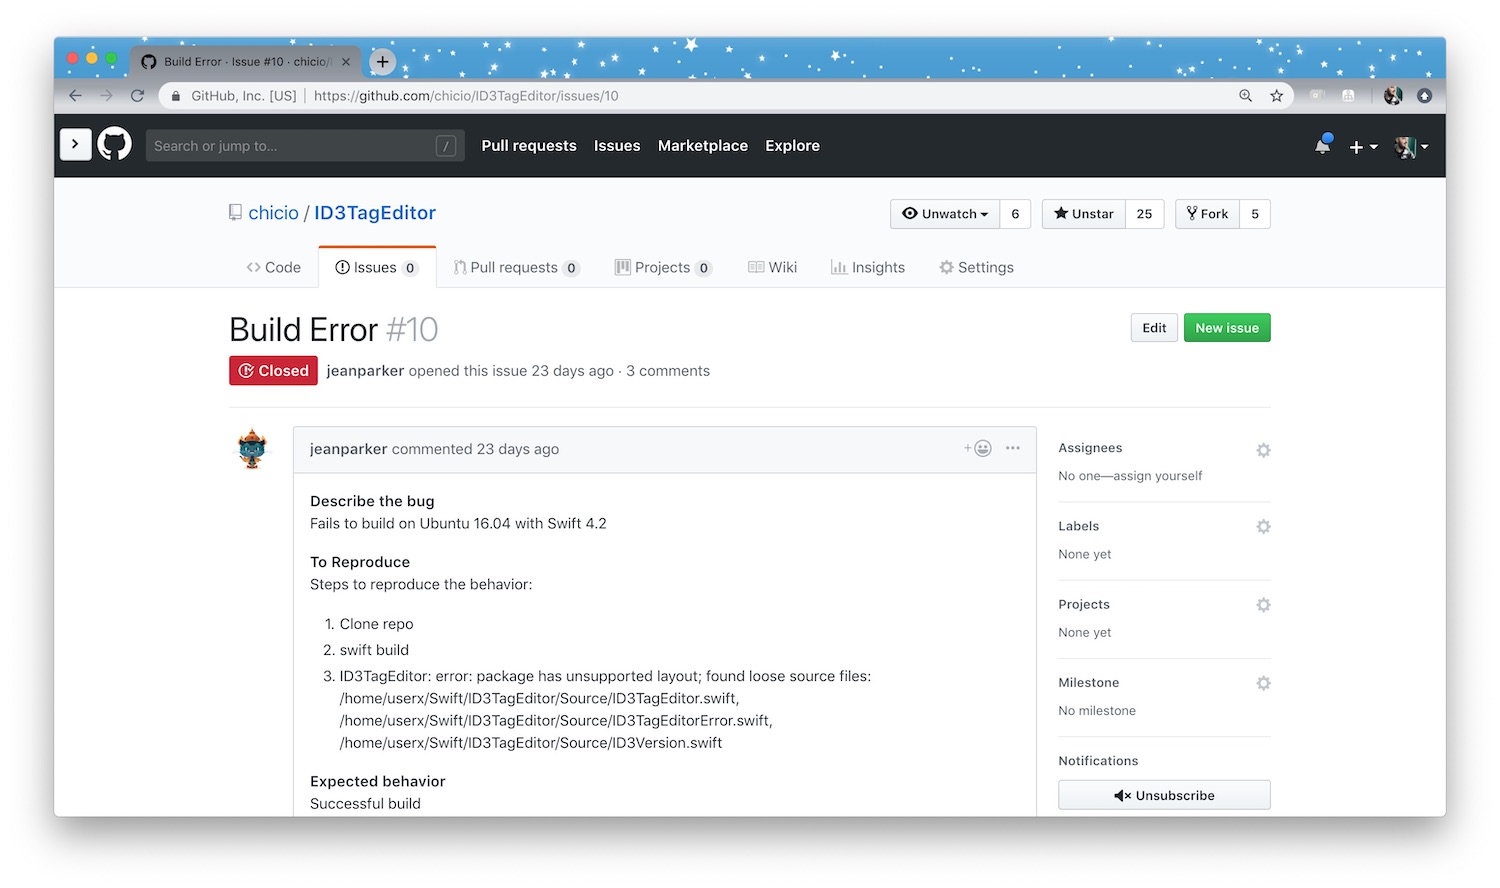Viewport: 1500px width, 888px height.
Task: Switch to the Settings tab
Action: coord(976,267)
